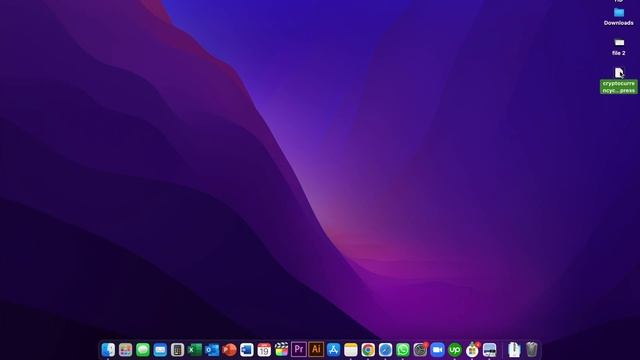Open the Calculator app
Image resolution: width=640 pixels, height=360 pixels.
178,350
